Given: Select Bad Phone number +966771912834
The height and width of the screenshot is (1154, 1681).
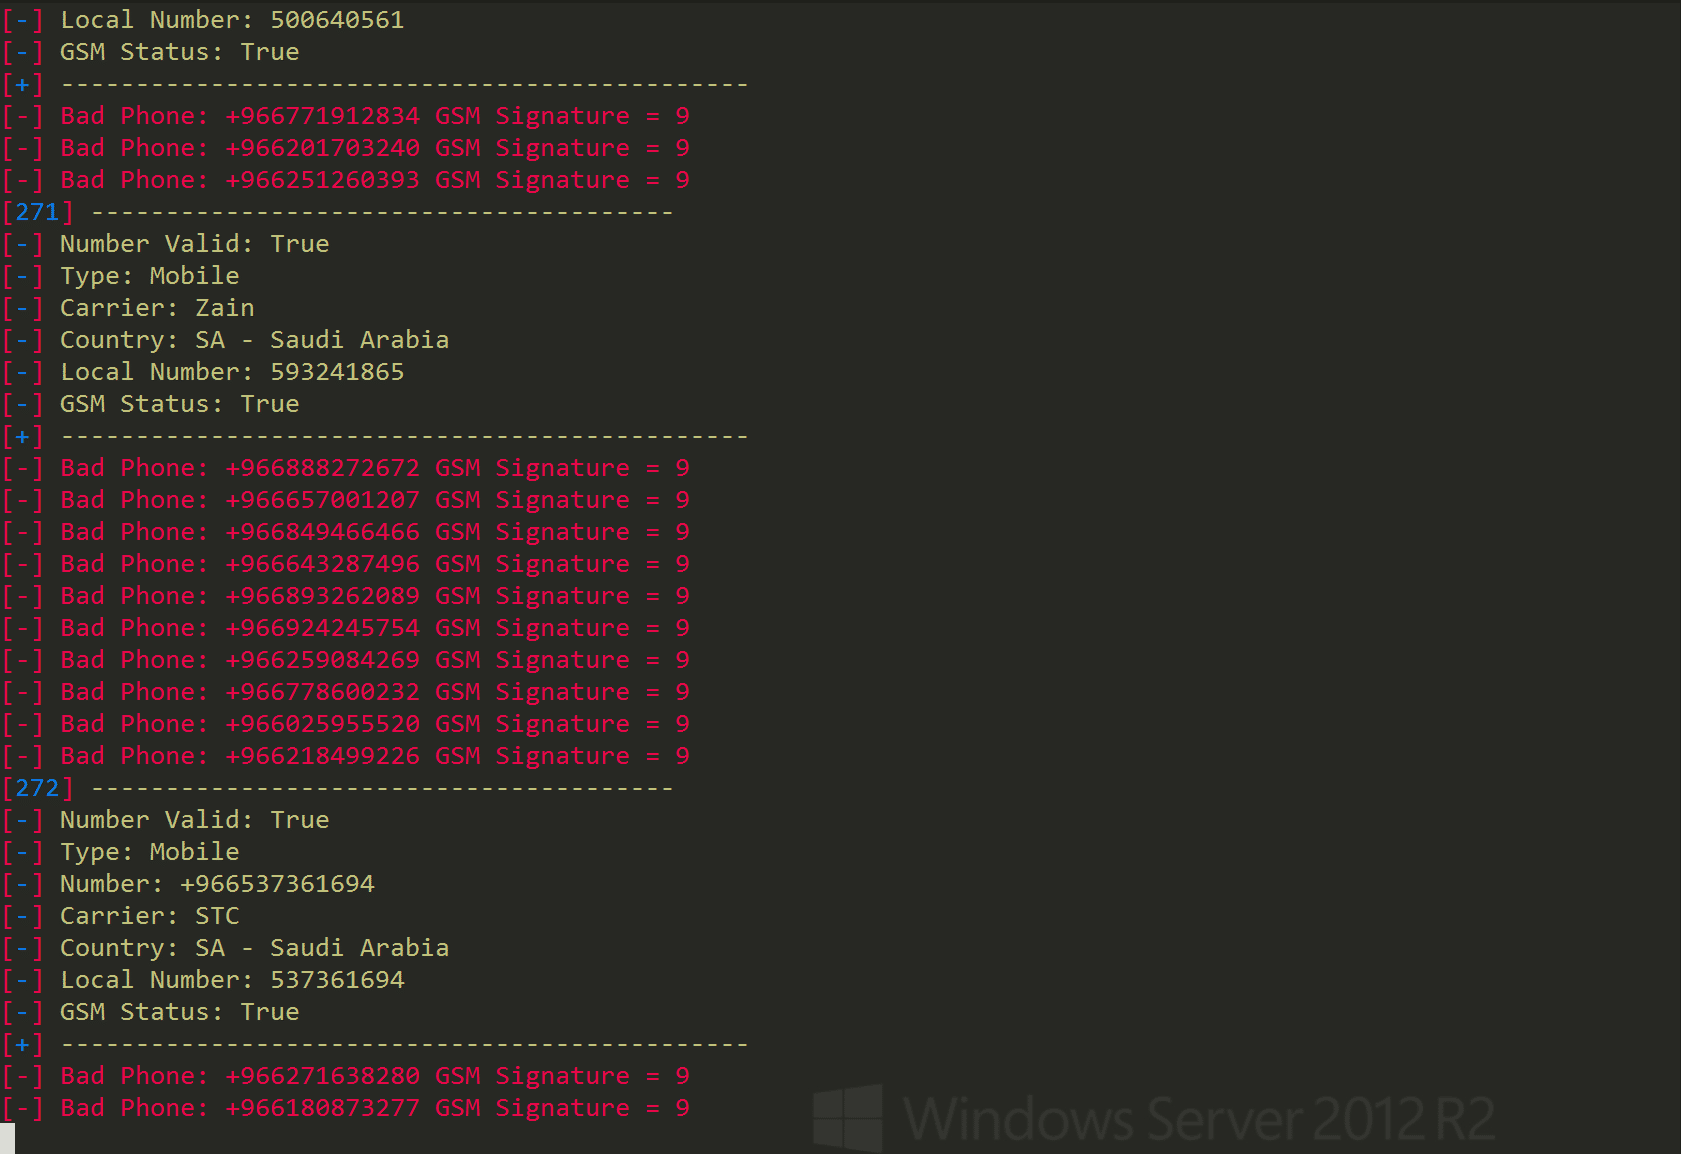Looking at the screenshot, I should pyautogui.click(x=322, y=115).
